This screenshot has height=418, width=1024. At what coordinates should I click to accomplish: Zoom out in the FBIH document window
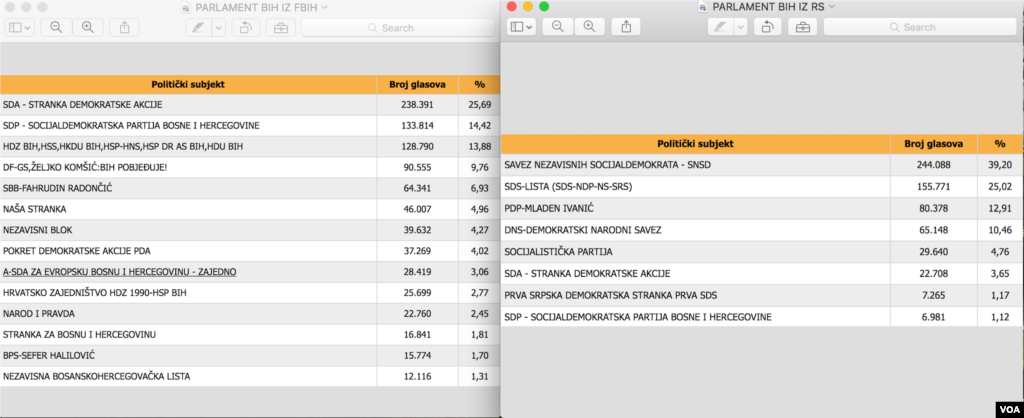click(54, 27)
